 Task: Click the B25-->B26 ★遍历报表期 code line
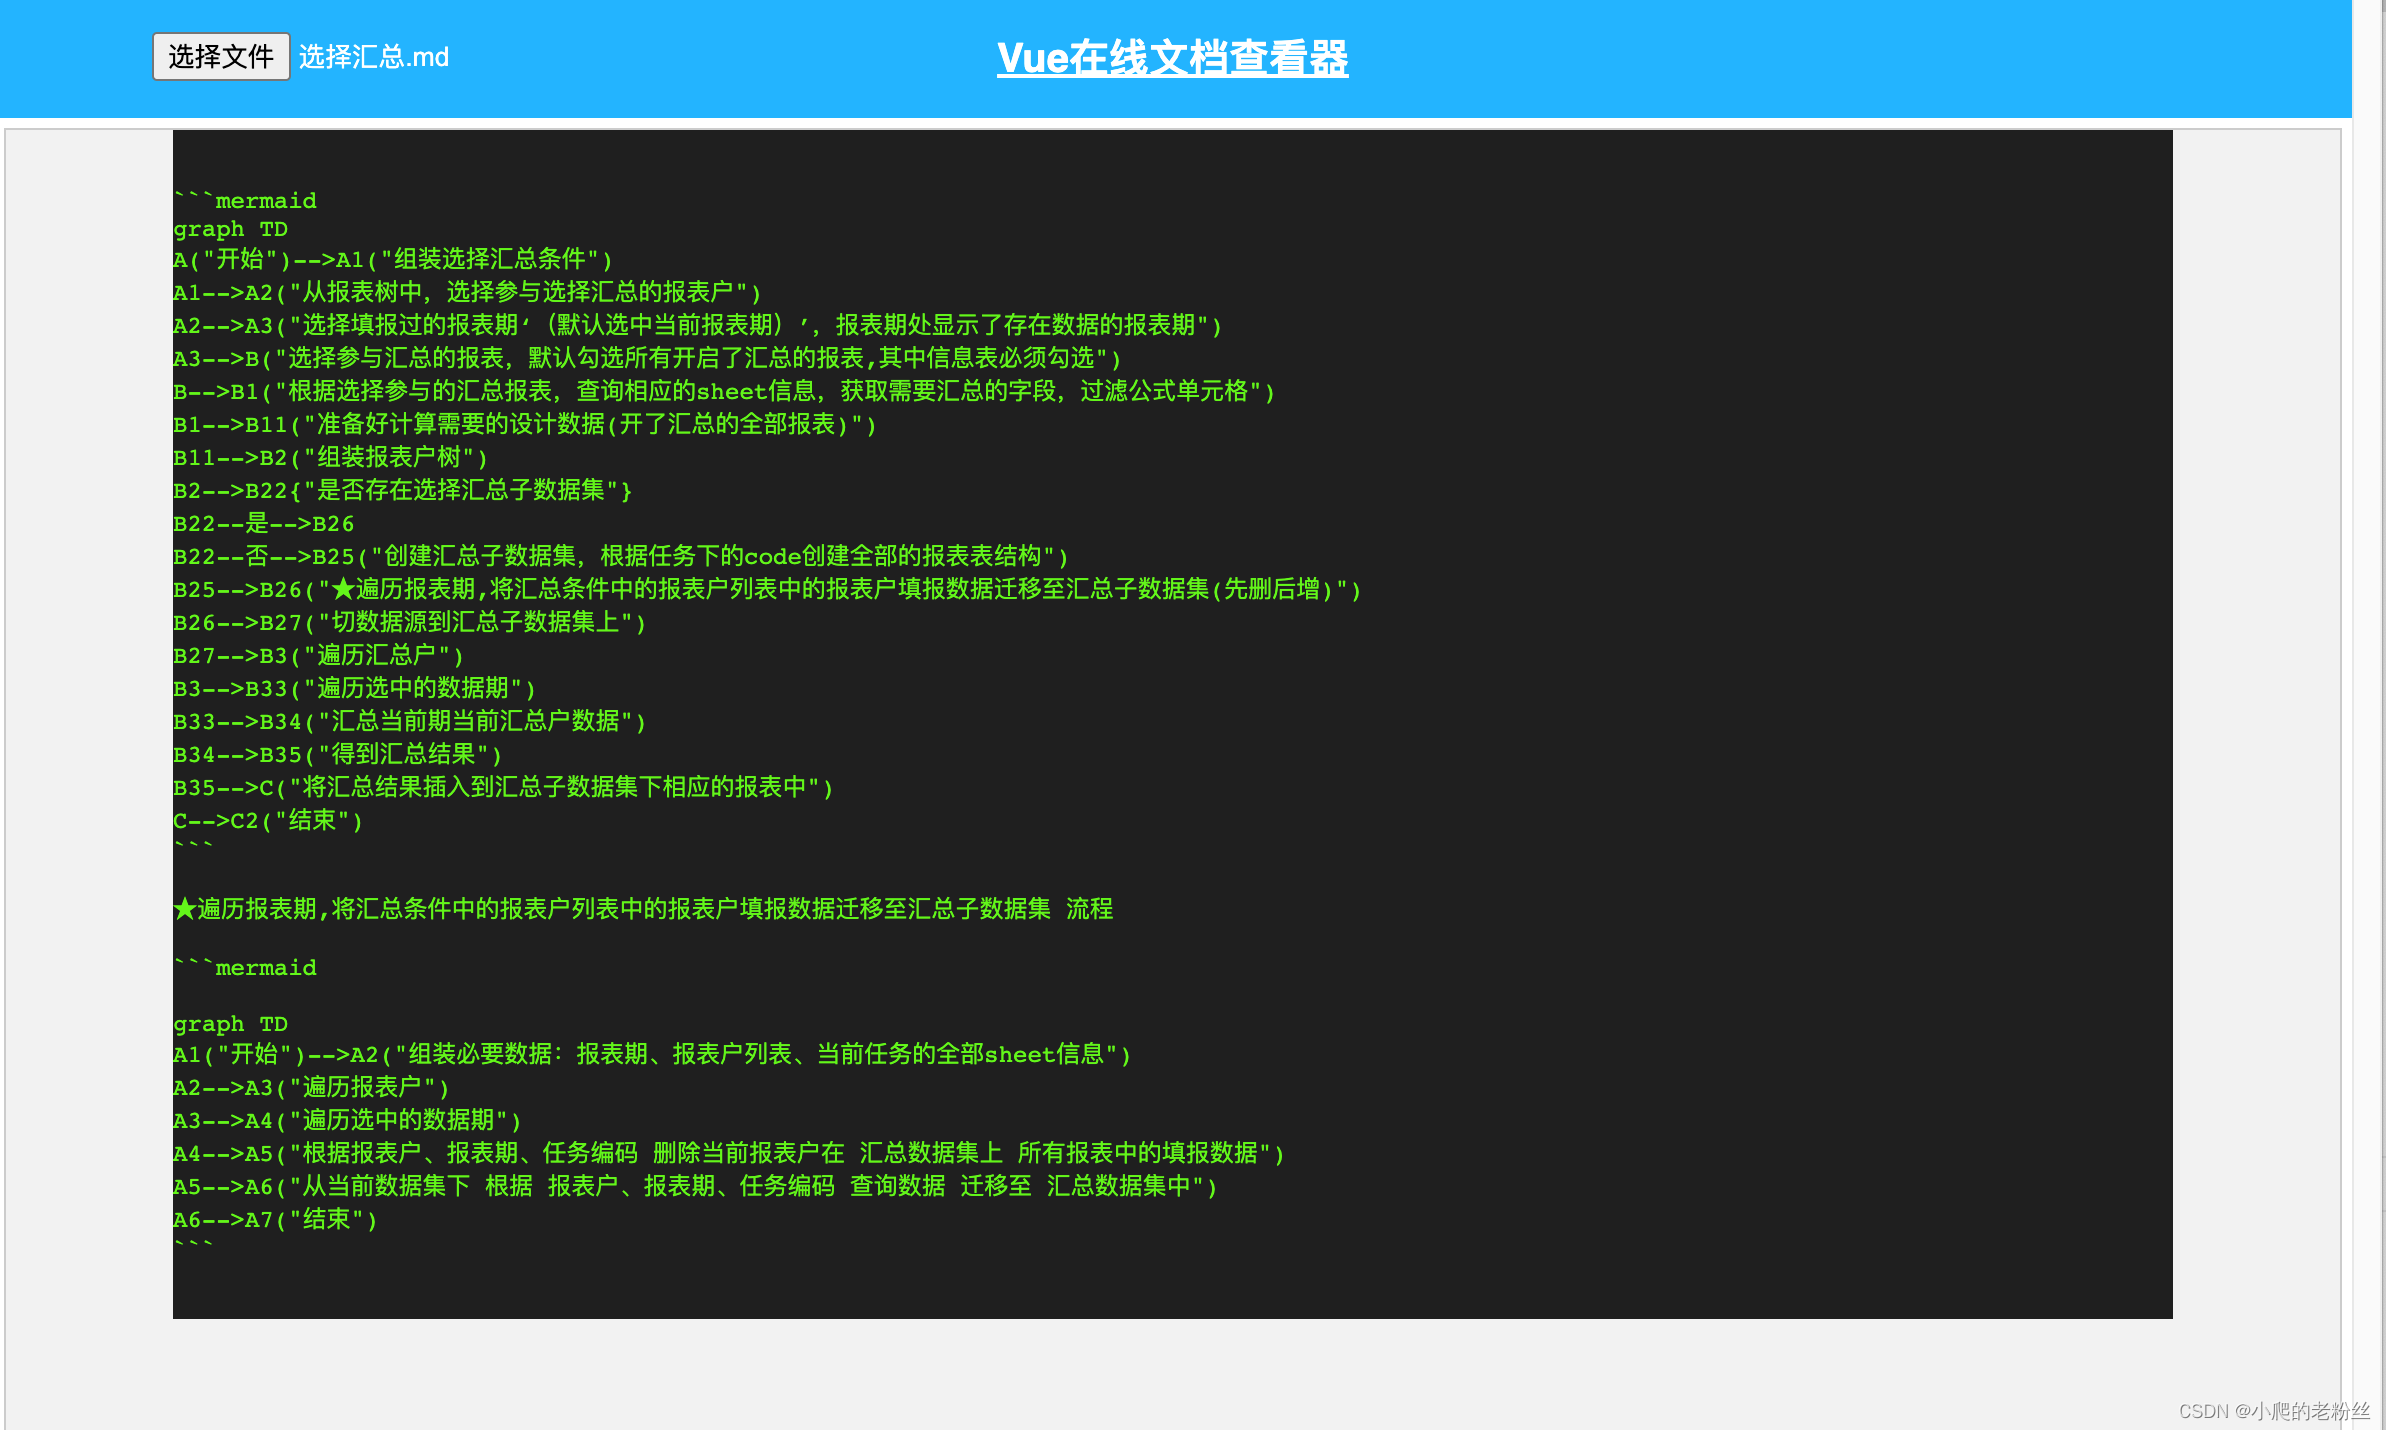766,590
